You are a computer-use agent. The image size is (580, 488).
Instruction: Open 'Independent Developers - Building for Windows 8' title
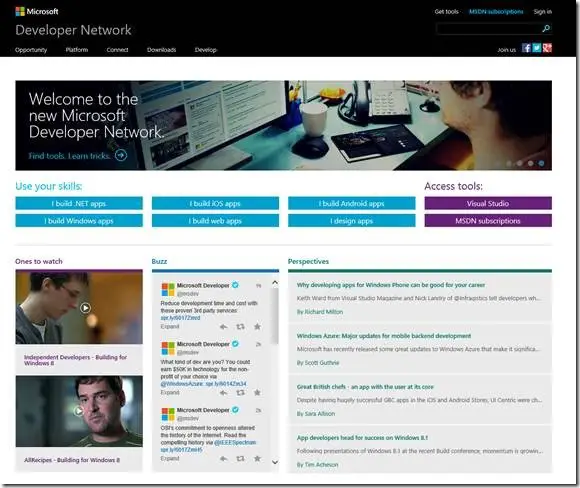[x=75, y=360]
